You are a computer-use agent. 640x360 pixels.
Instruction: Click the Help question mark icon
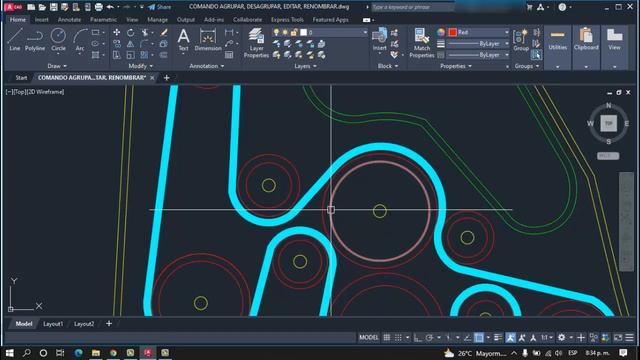coord(562,7)
